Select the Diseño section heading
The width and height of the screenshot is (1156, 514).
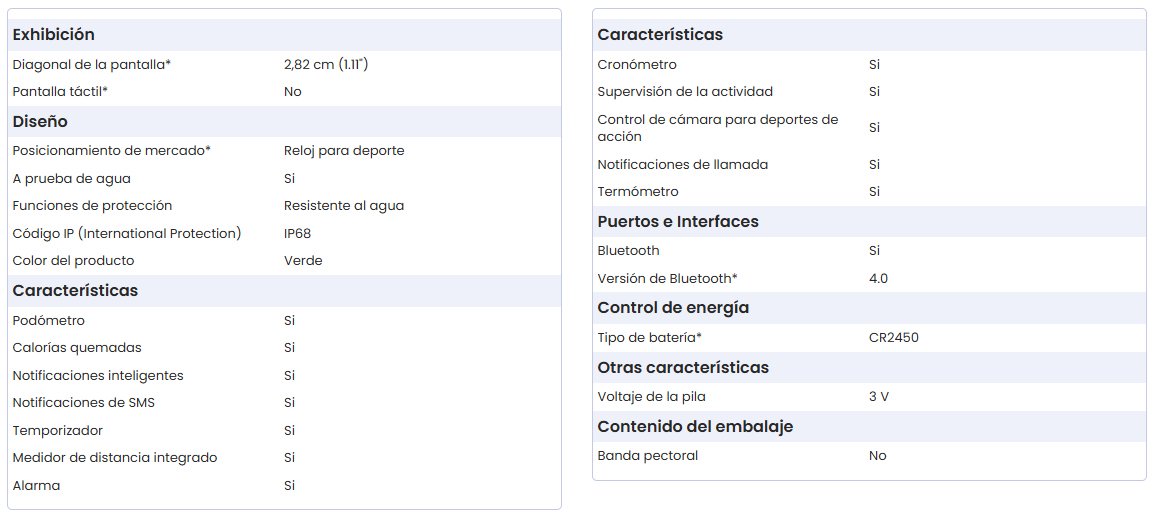[x=40, y=122]
